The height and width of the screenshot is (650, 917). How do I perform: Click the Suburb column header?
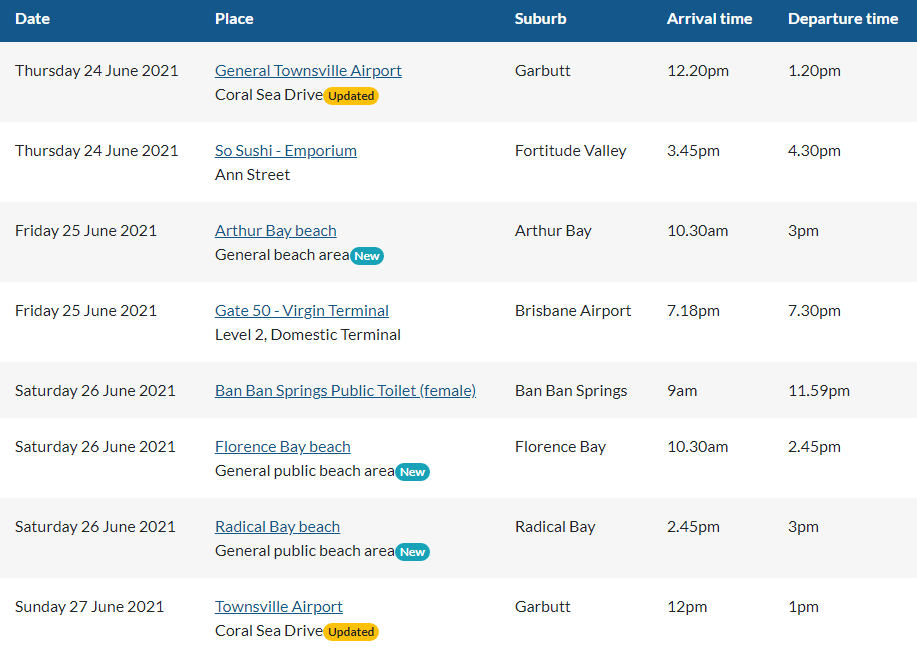(540, 19)
